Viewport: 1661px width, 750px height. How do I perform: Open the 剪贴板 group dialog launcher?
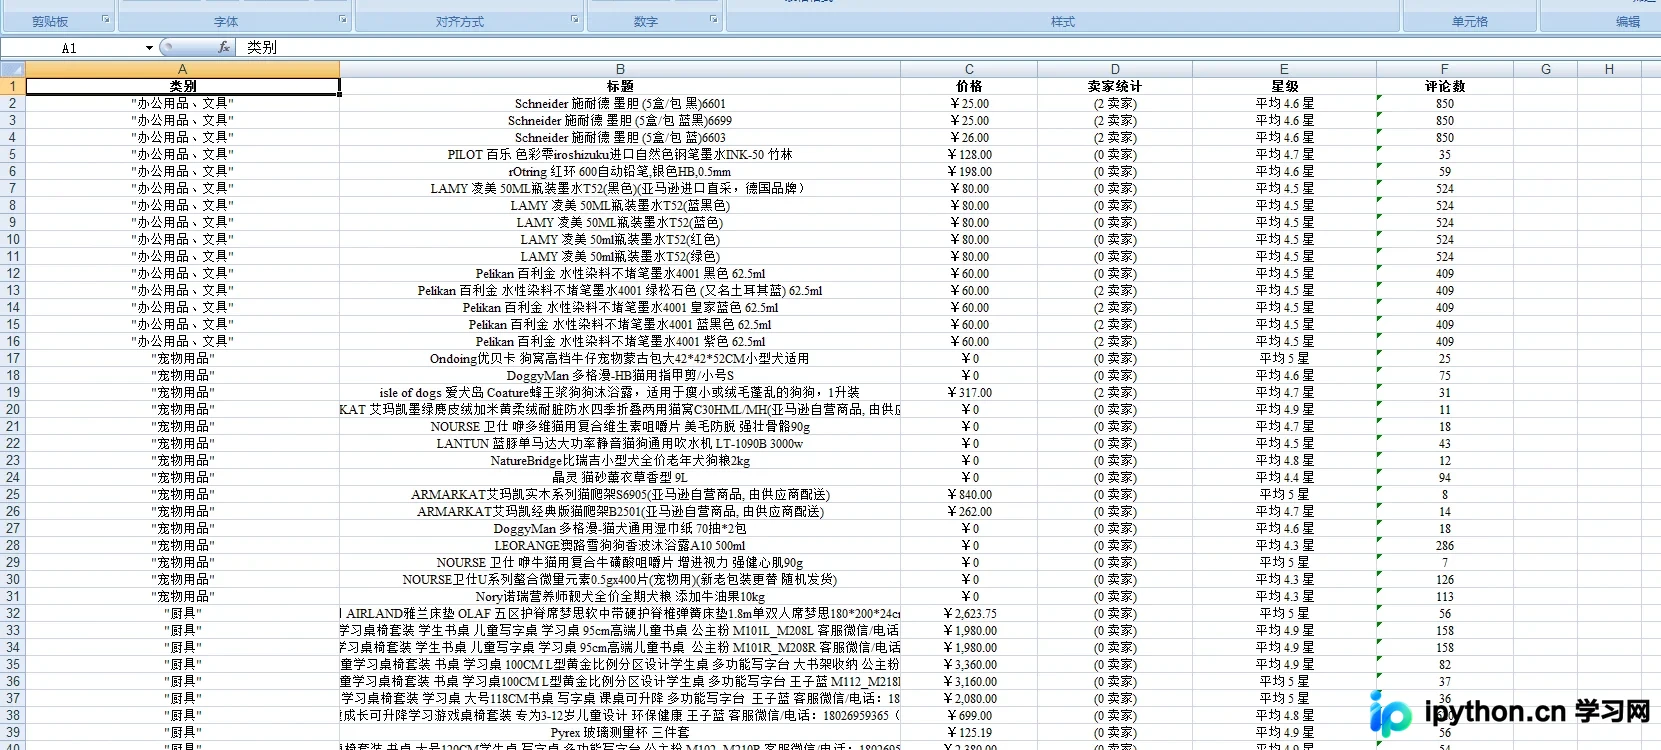[106, 19]
